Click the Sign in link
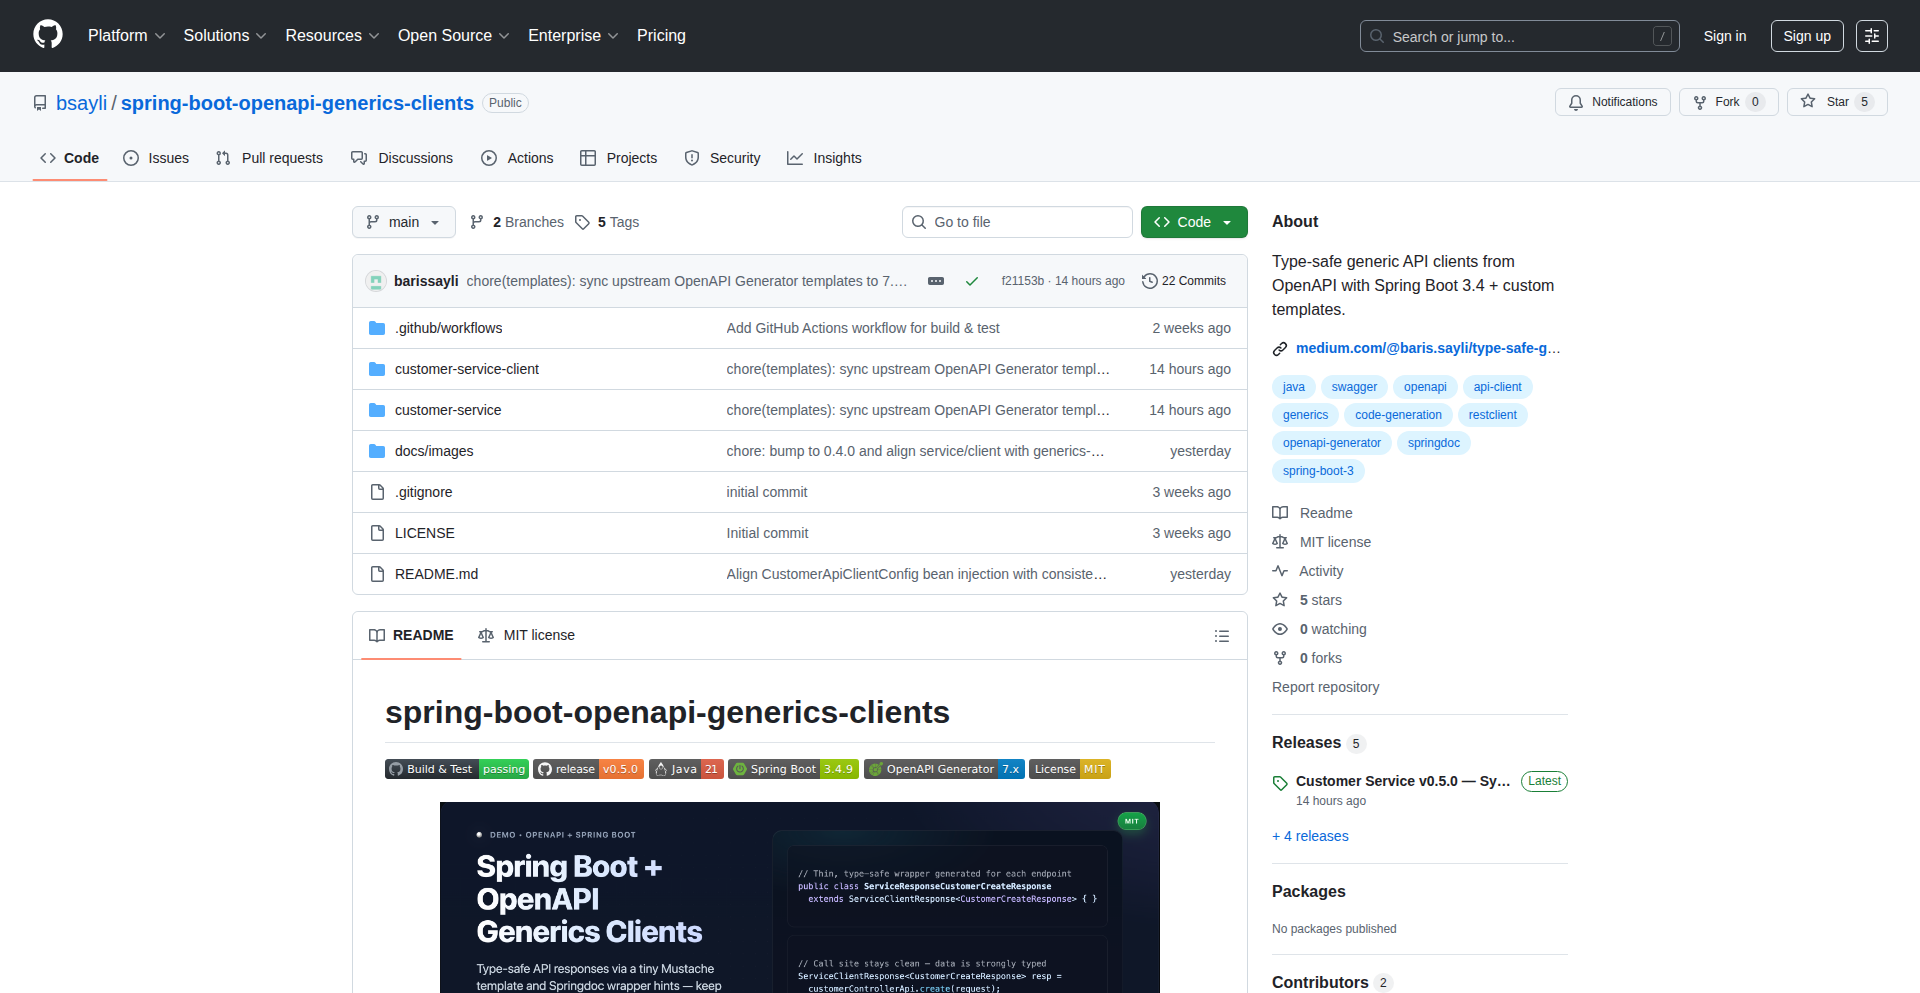The image size is (1920, 993). pos(1725,36)
